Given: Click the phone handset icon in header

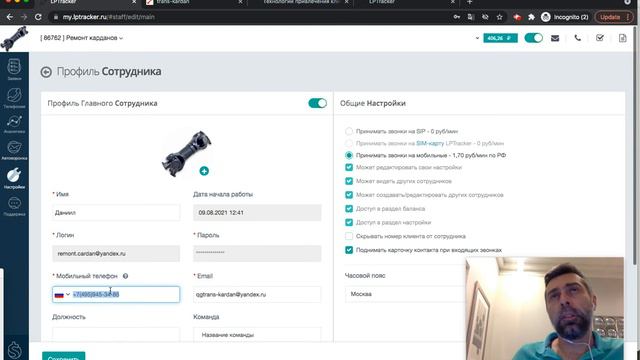Looking at the screenshot, I should (578, 38).
